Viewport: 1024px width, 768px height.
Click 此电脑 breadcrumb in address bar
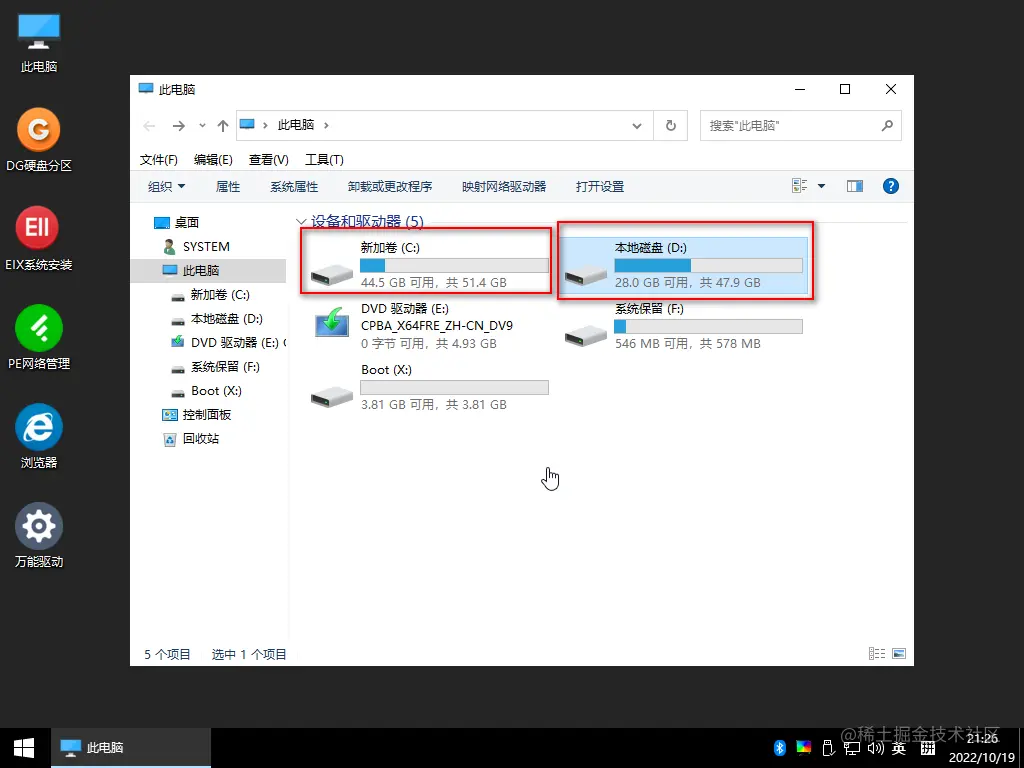296,125
